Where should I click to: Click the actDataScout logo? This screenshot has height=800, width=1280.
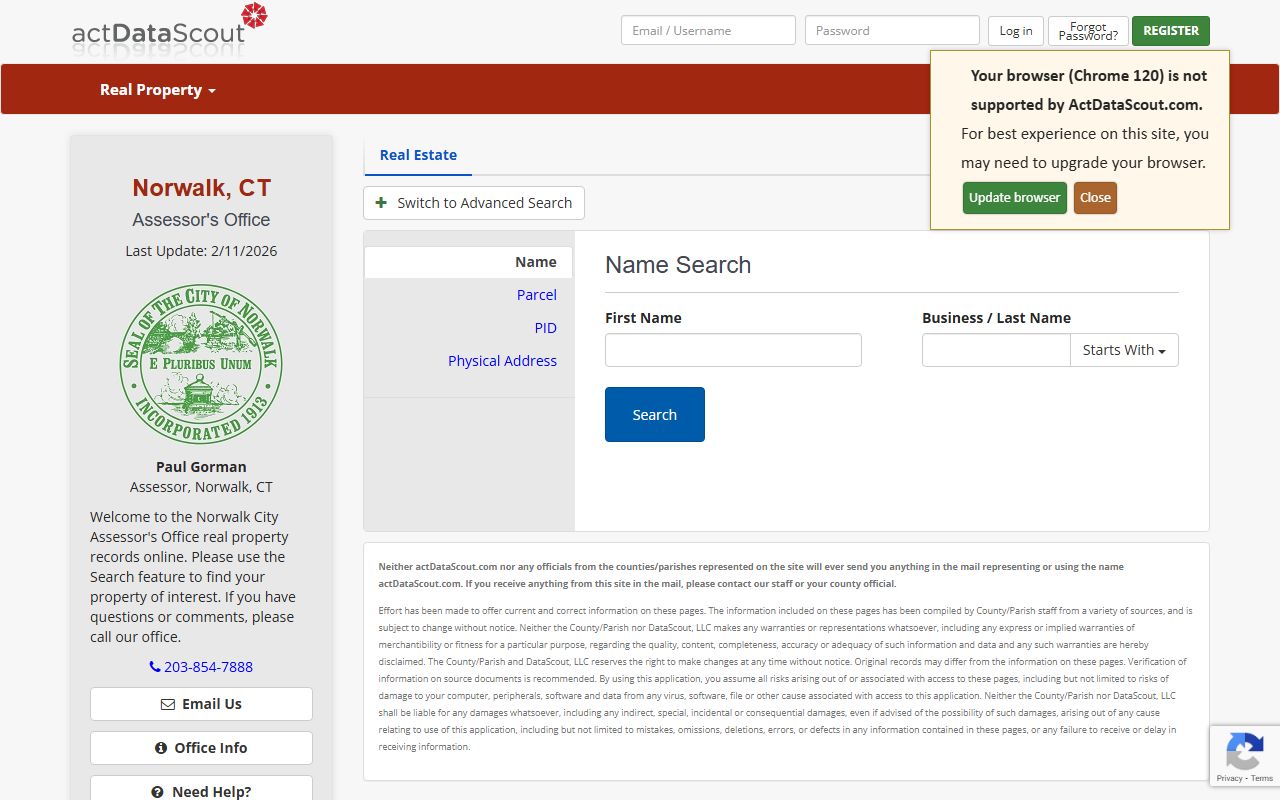169,29
